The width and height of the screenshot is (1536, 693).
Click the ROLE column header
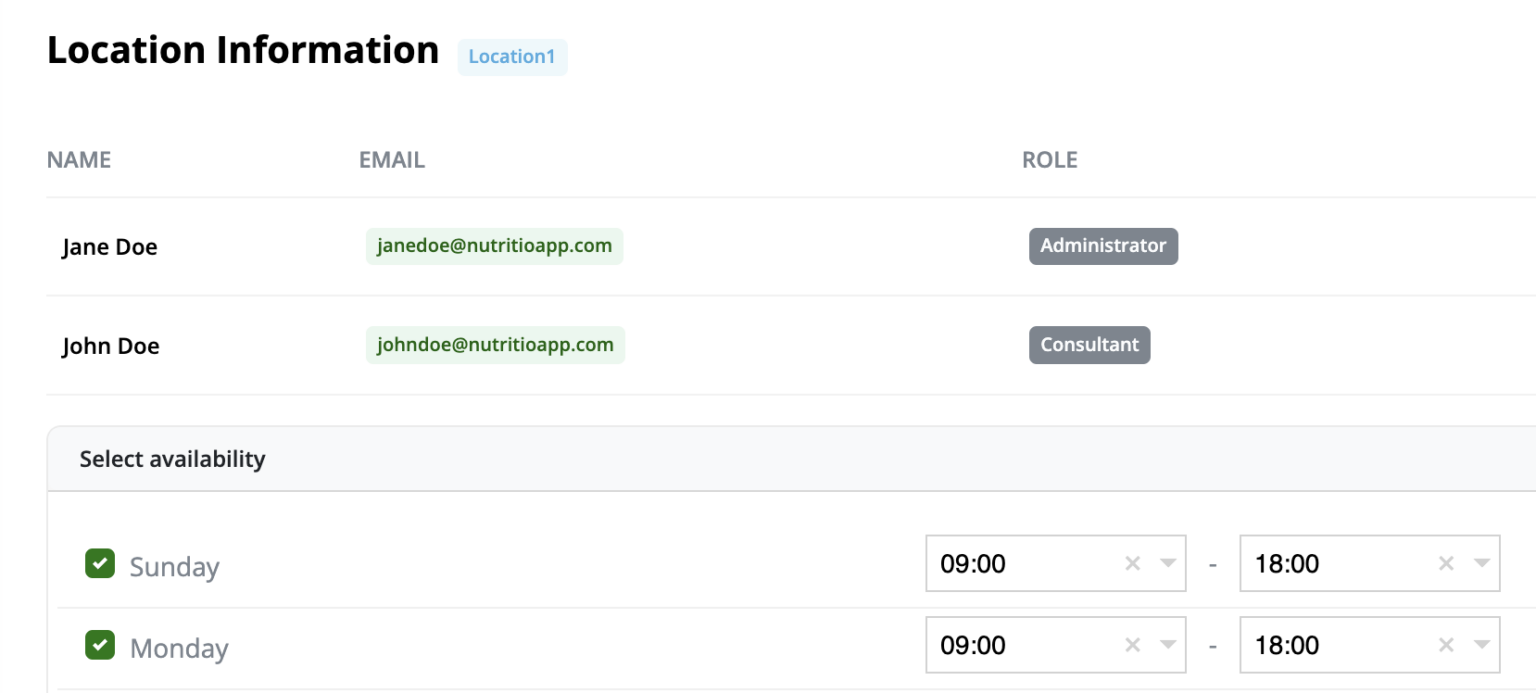click(1050, 159)
